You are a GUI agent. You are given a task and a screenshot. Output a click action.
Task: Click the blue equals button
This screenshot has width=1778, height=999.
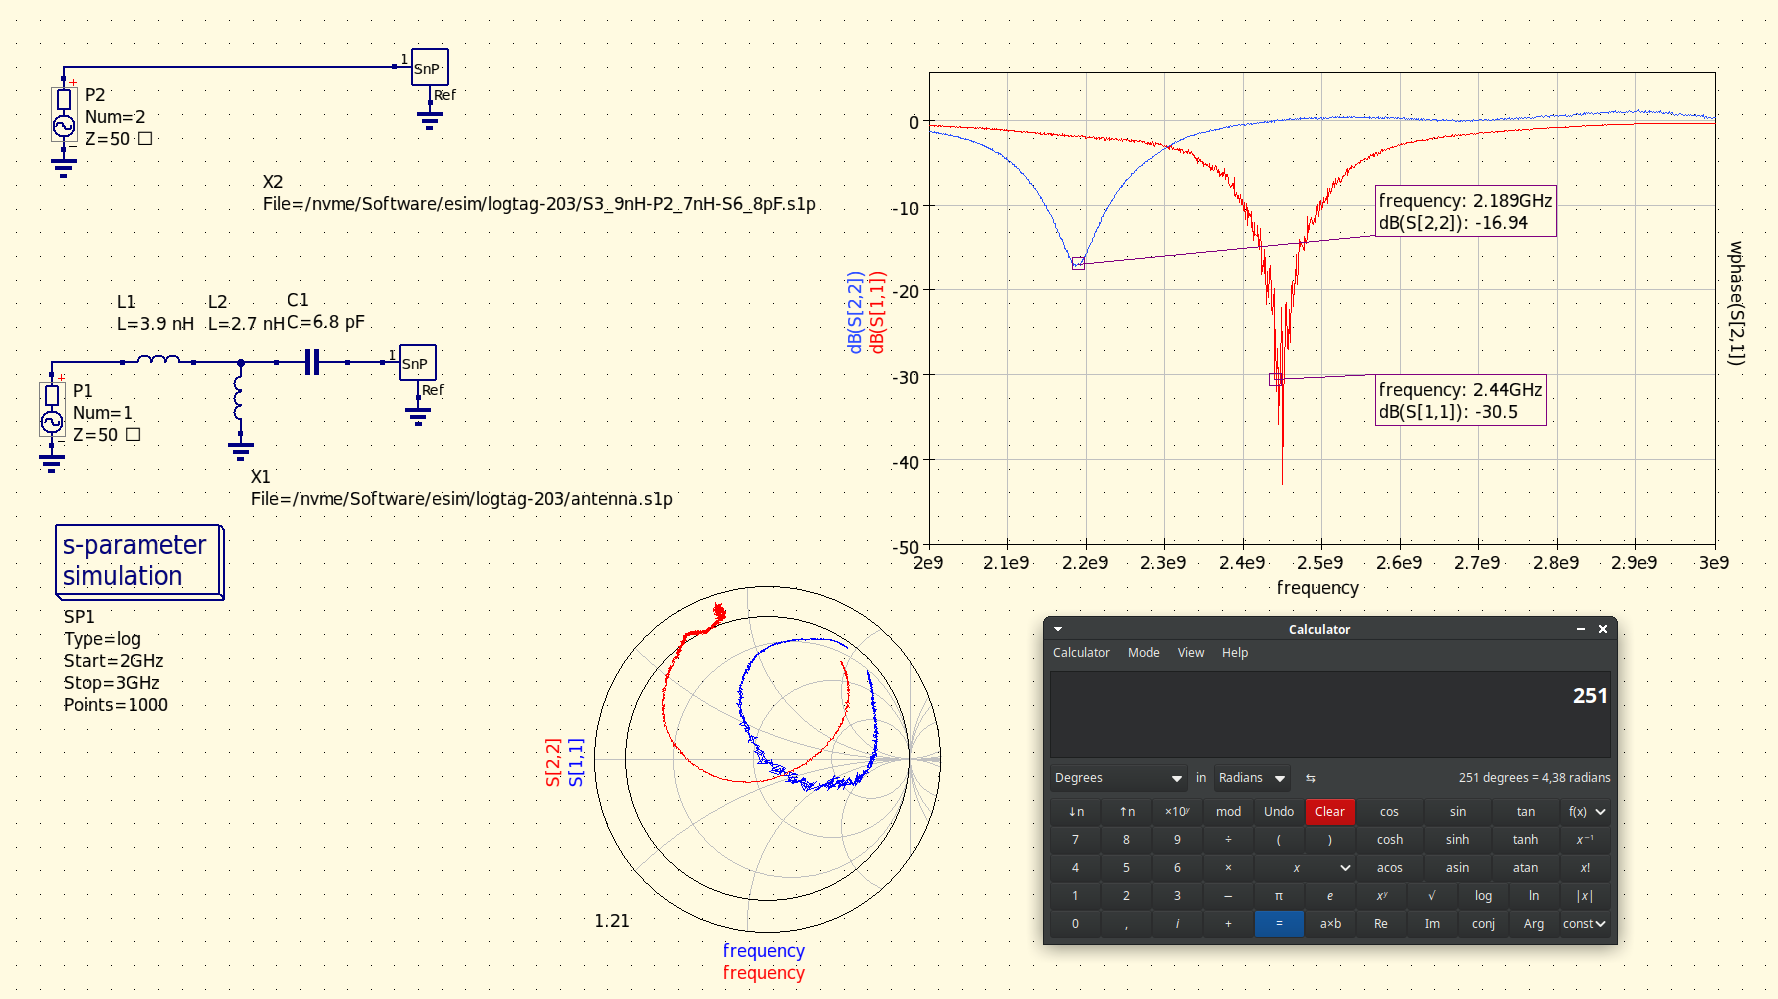[1279, 924]
